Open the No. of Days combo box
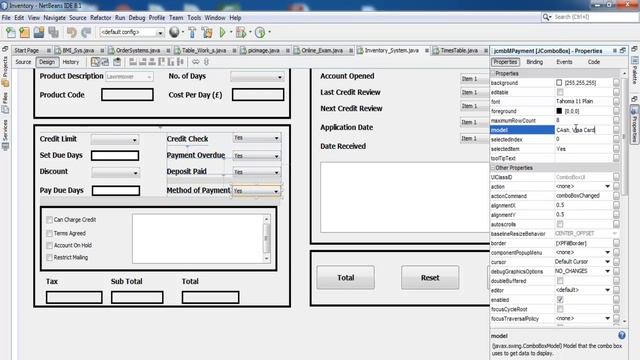640x360 pixels. point(257,77)
